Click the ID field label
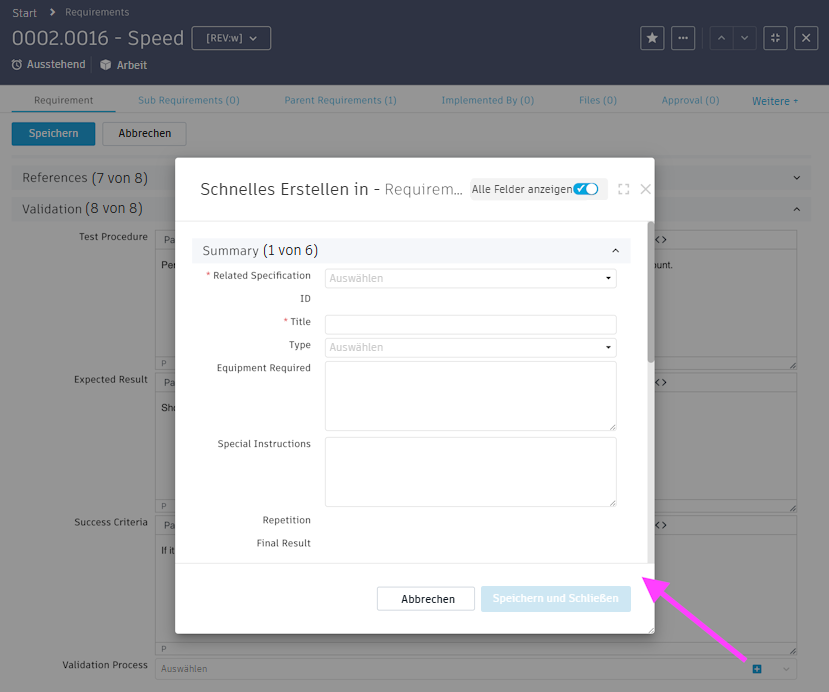Image resolution: width=829 pixels, height=692 pixels. click(305, 299)
